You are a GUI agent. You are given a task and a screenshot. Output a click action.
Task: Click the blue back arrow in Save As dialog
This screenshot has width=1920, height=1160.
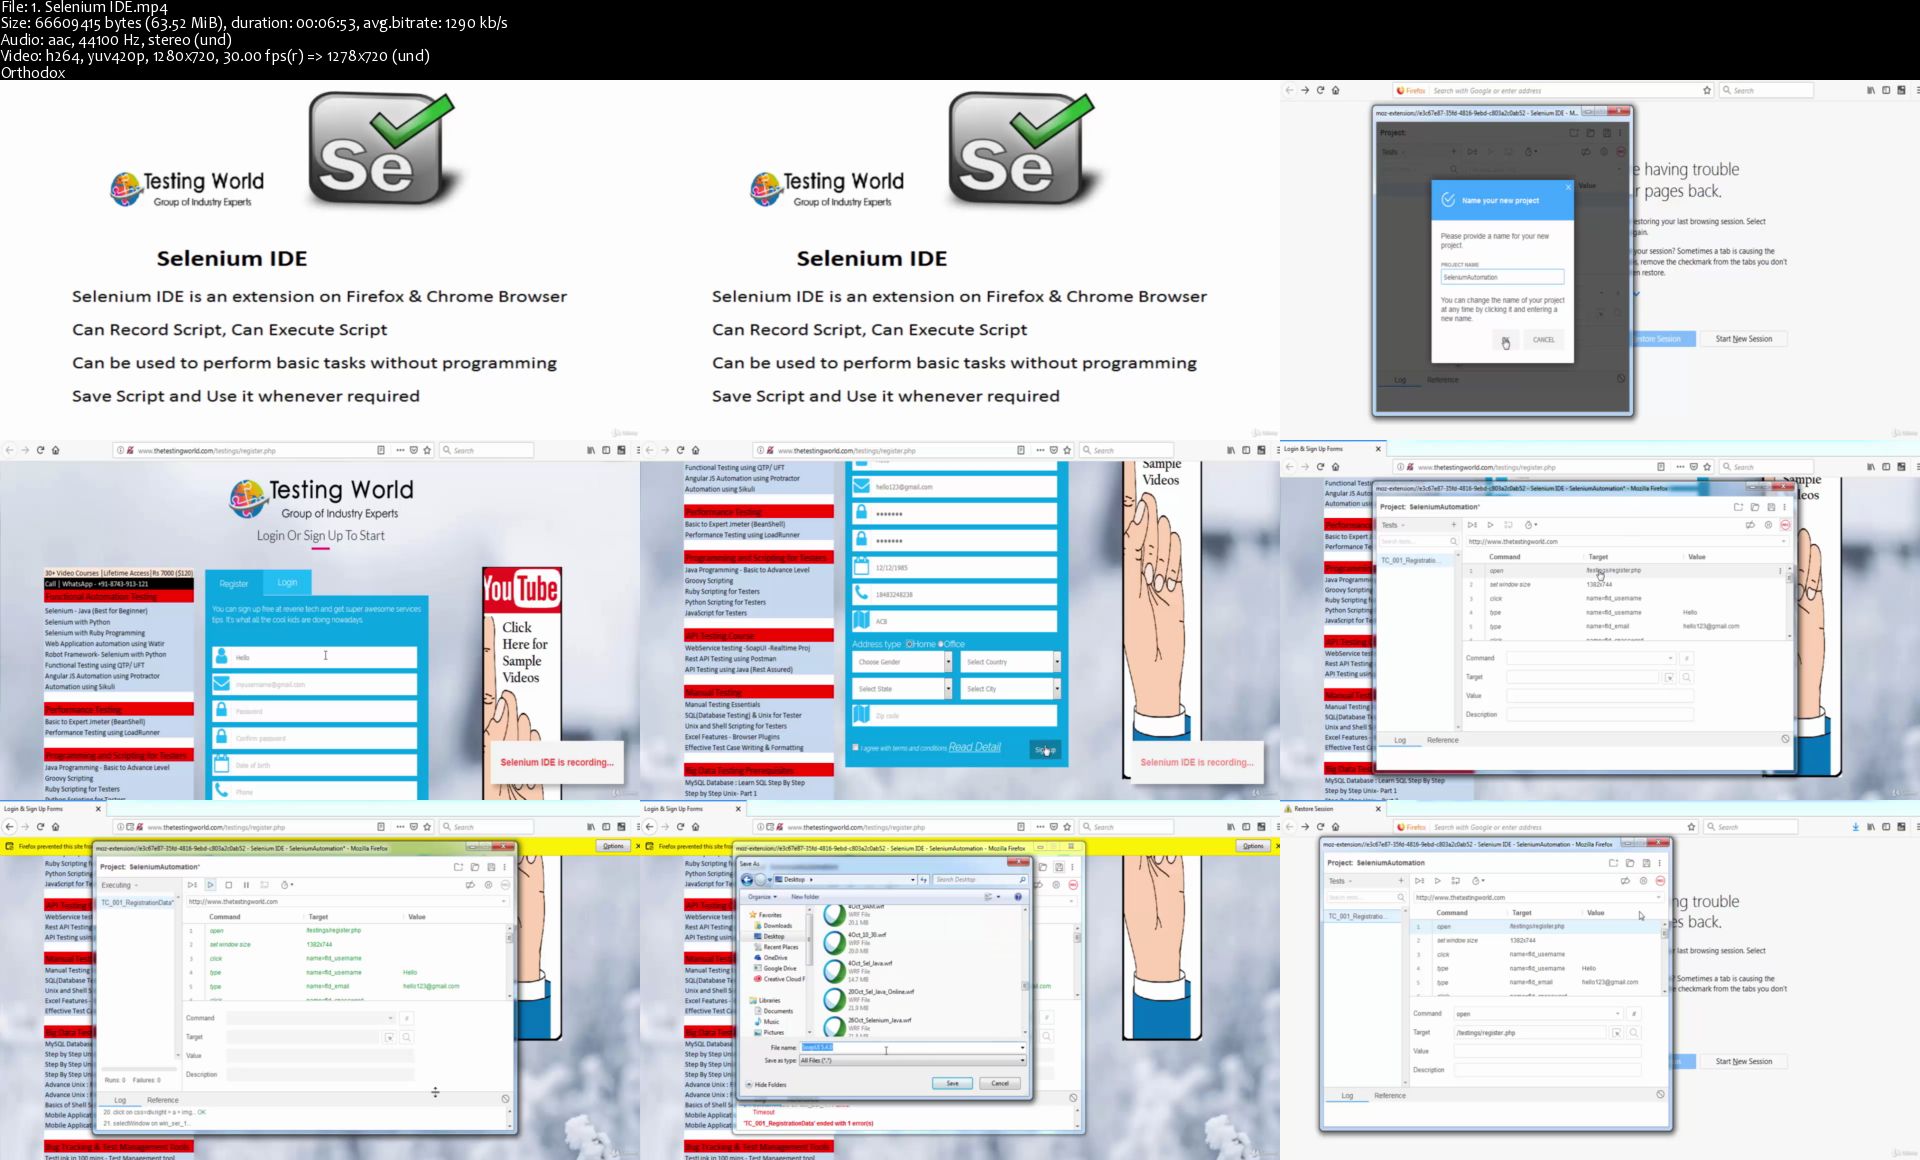pyautogui.click(x=747, y=879)
